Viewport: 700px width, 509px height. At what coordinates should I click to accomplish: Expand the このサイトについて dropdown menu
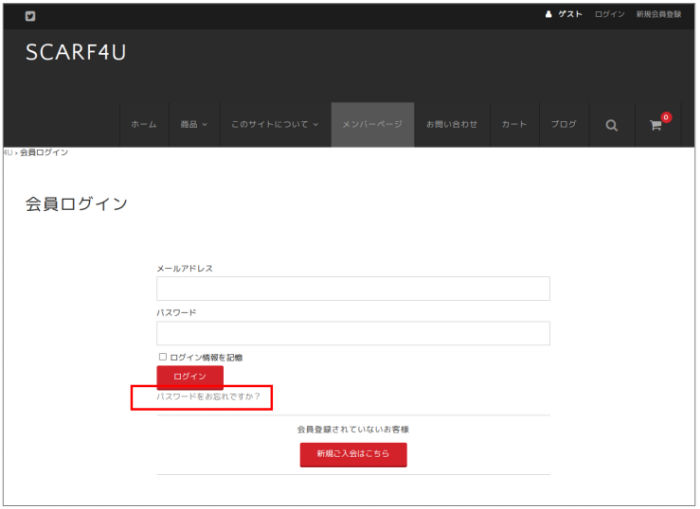click(275, 125)
